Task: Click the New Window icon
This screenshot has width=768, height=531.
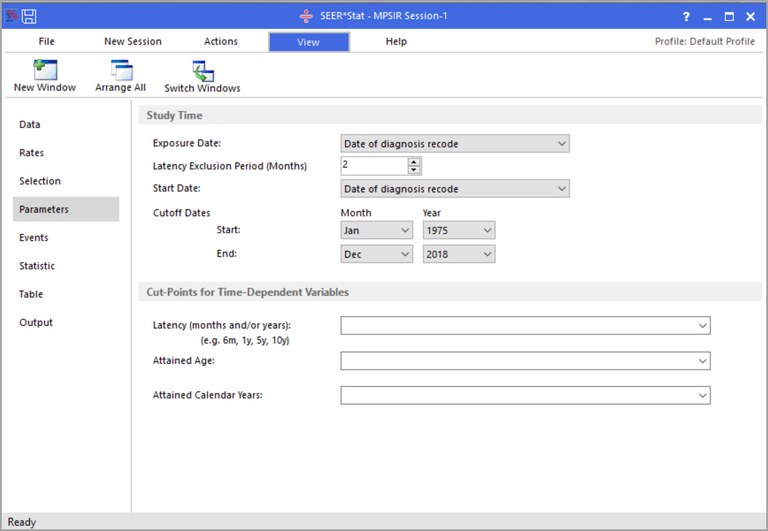Action: tap(45, 71)
